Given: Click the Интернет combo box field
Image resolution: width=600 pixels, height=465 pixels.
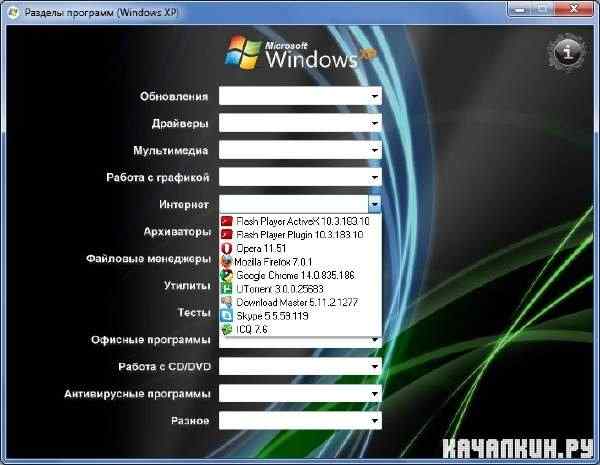Looking at the screenshot, I should [300, 204].
